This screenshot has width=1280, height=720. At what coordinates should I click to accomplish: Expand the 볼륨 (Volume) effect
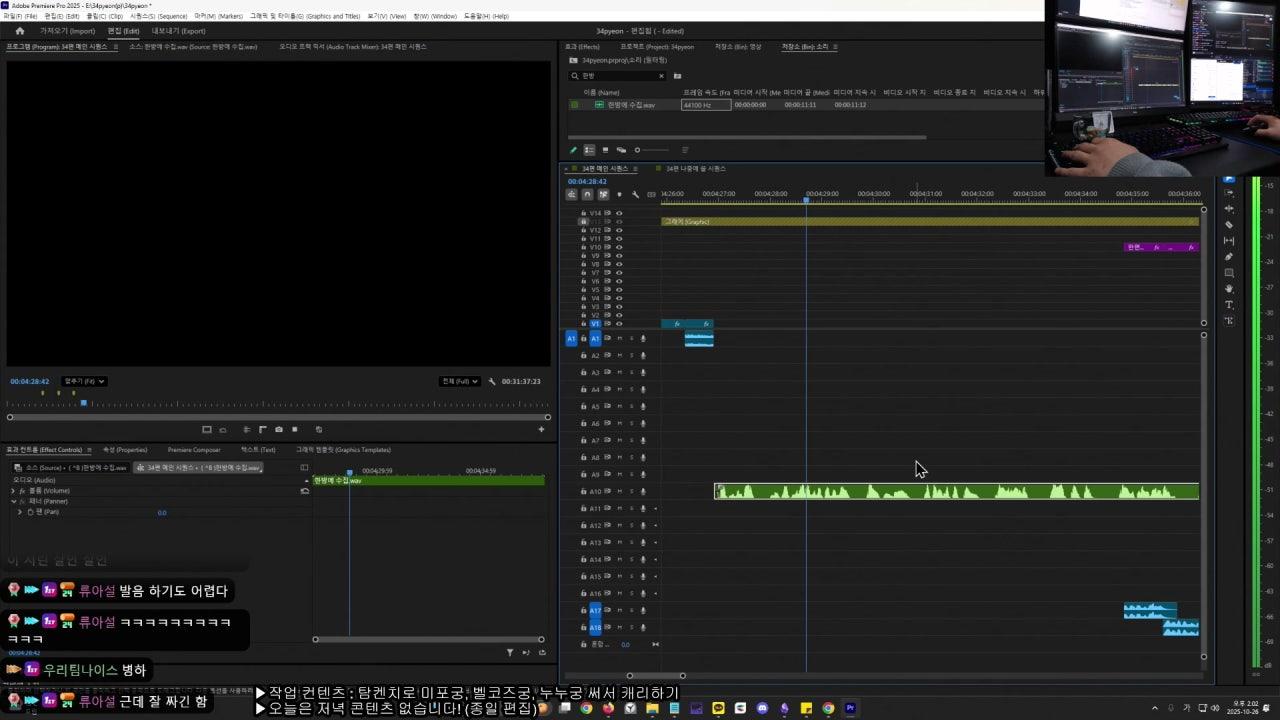13,491
